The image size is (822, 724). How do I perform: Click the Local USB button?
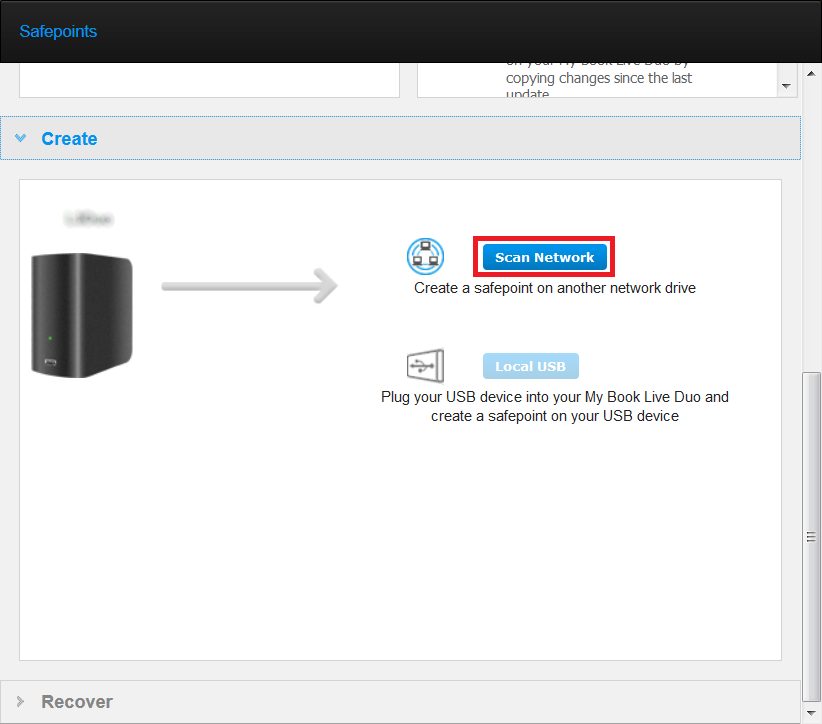[x=531, y=366]
